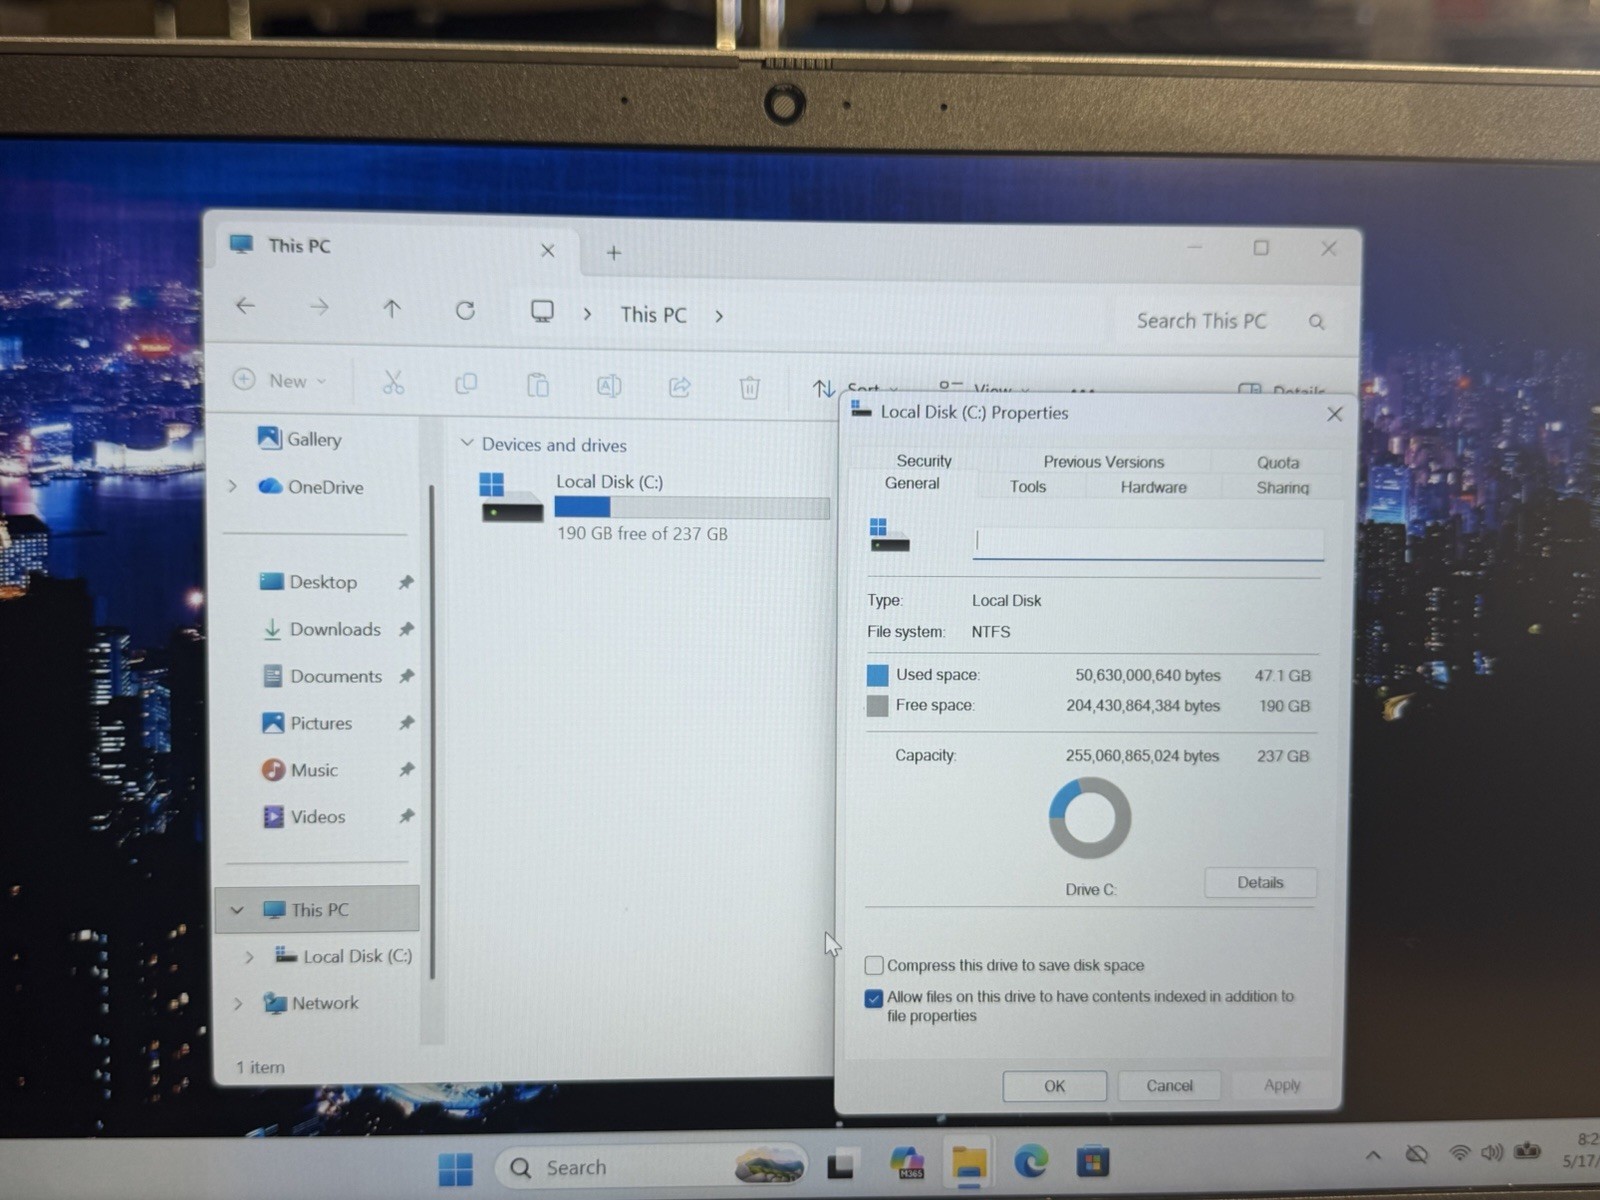Screen dimensions: 1600x1200
Task: Expand Local Disk (C:) in sidebar
Action: point(249,957)
